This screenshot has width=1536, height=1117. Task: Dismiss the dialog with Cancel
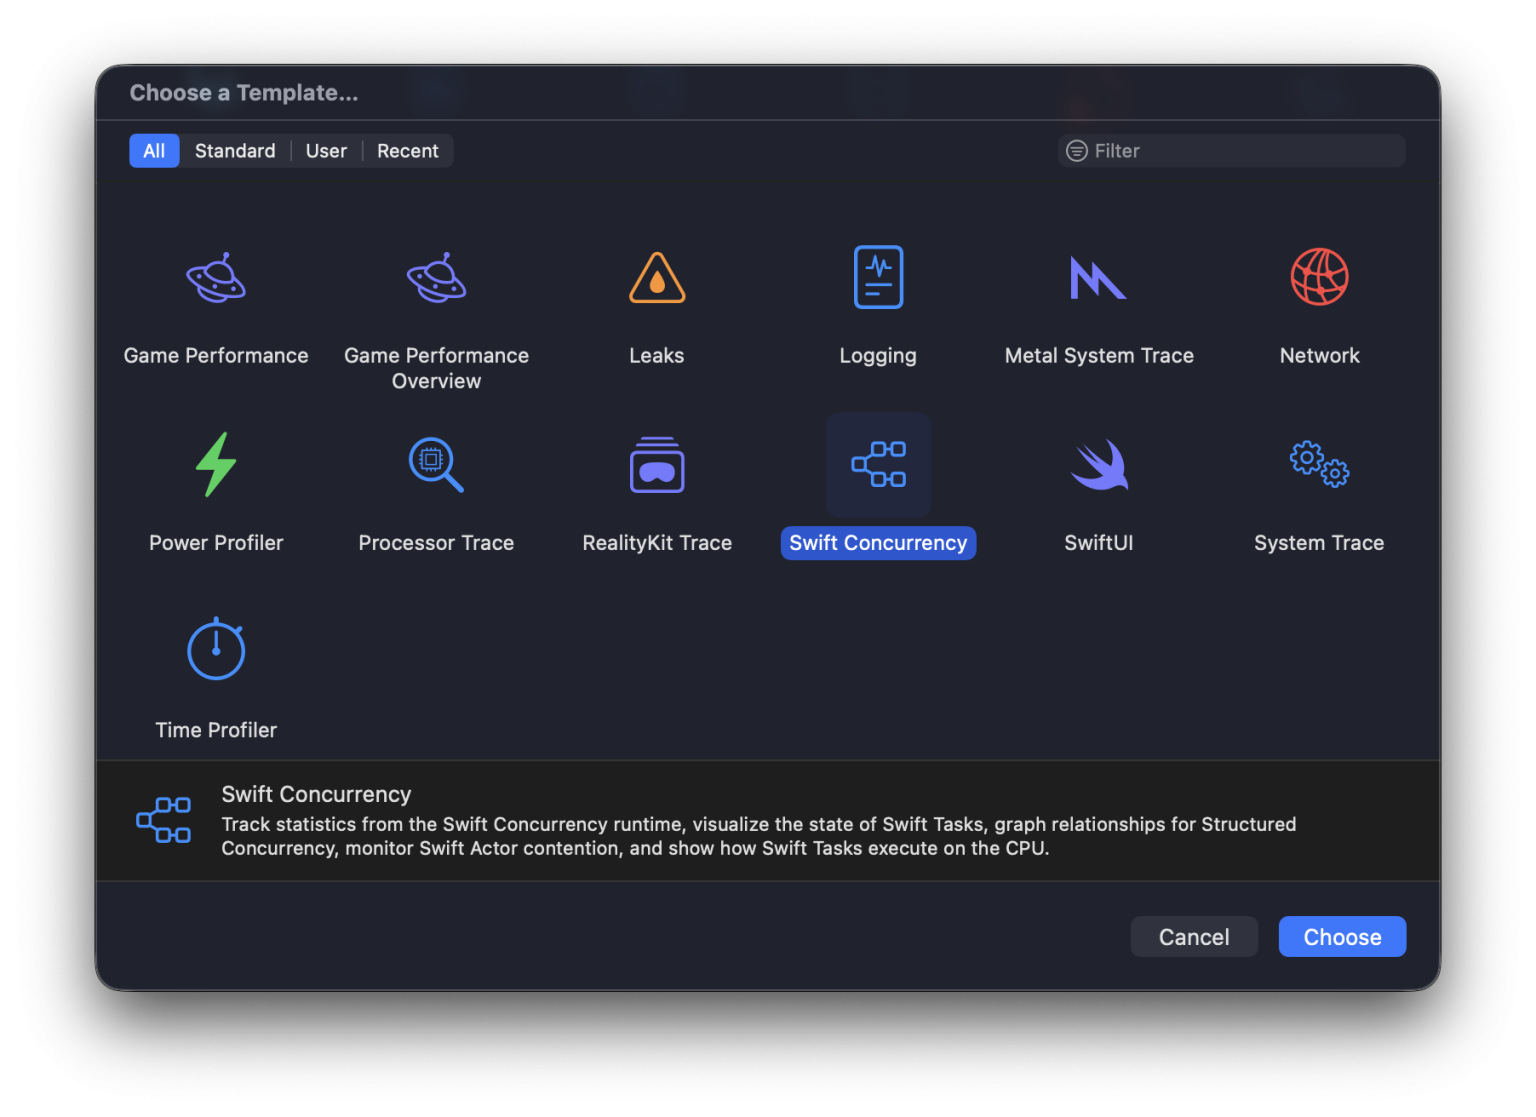(1194, 937)
